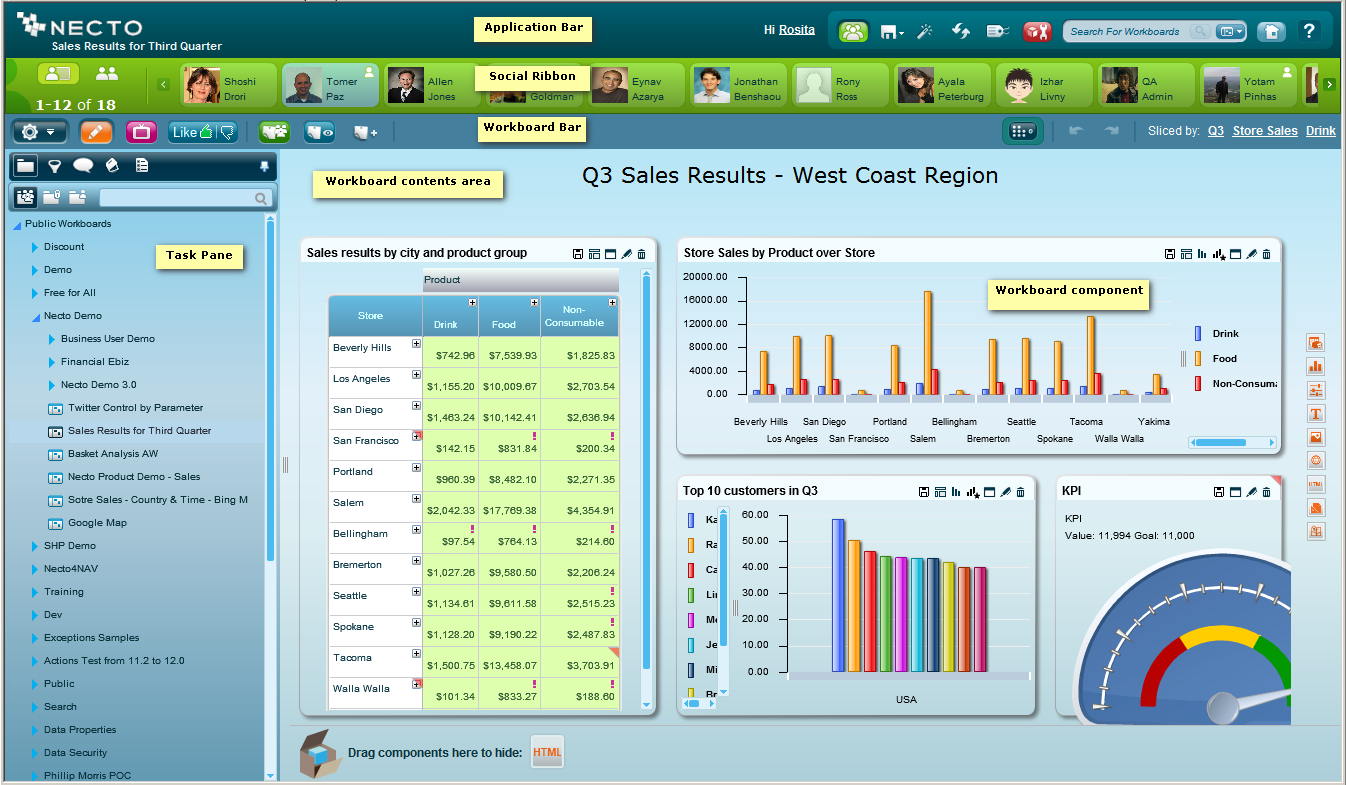This screenshot has width=1346, height=785.
Task: Collapse the Public Workboards tree node
Action: click(17, 225)
